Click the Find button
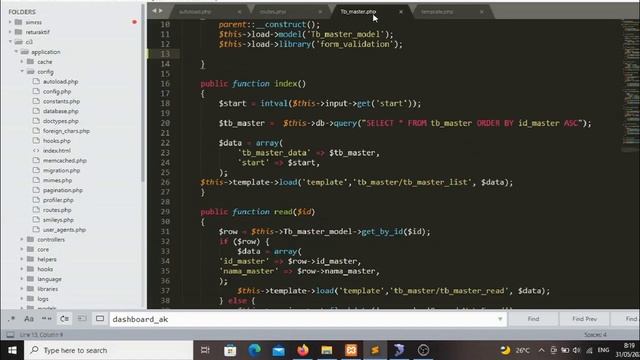640x360 pixels. (533, 319)
